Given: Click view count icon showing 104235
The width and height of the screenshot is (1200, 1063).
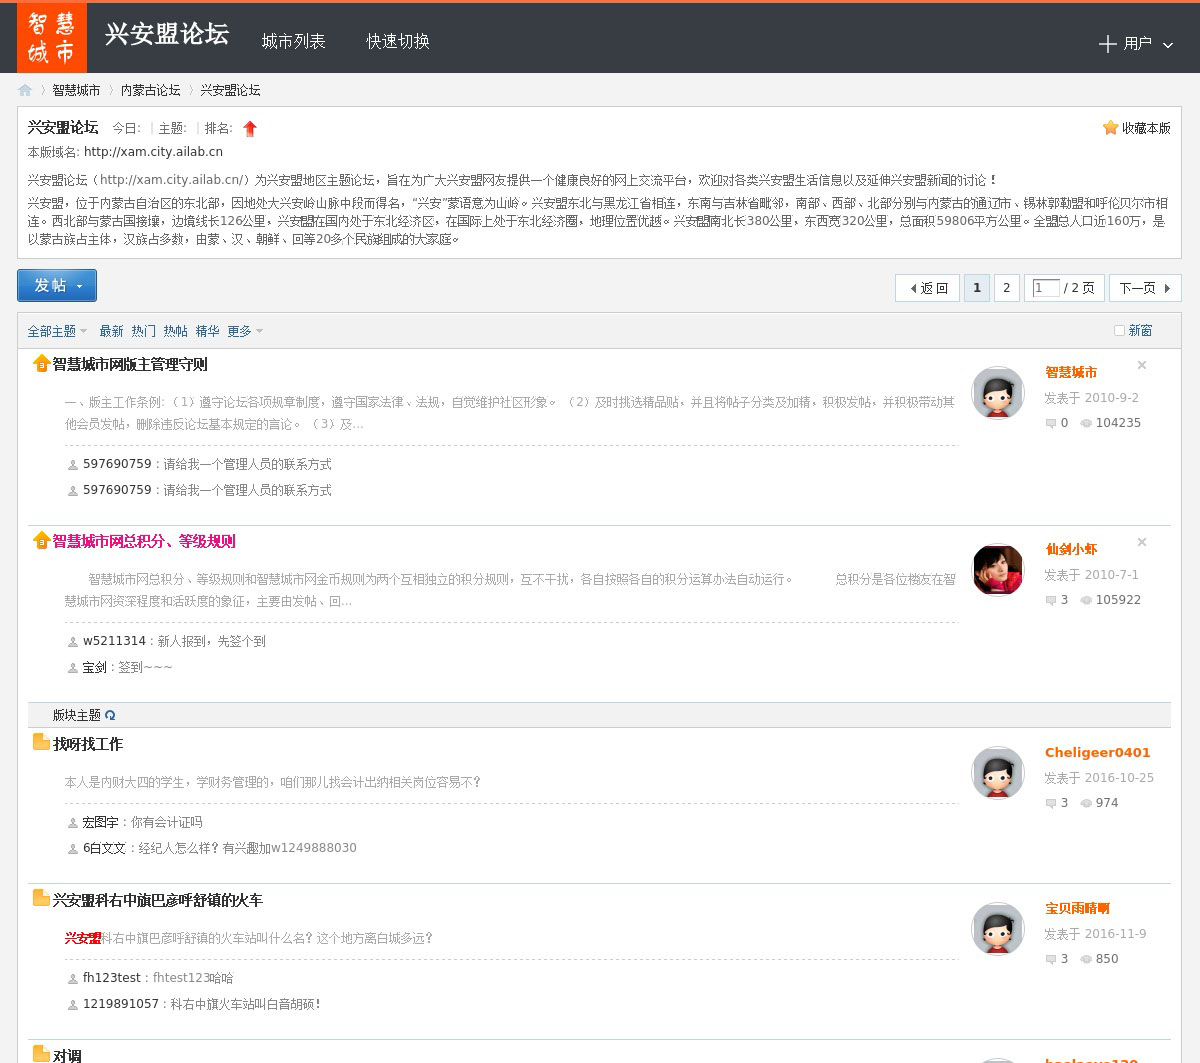Looking at the screenshot, I should tap(1086, 423).
